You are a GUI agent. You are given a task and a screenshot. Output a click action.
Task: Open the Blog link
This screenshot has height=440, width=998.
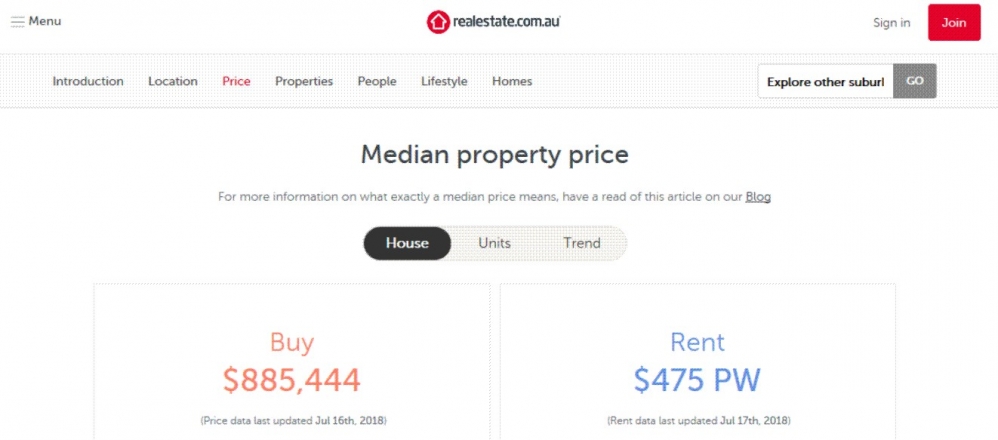tap(758, 197)
